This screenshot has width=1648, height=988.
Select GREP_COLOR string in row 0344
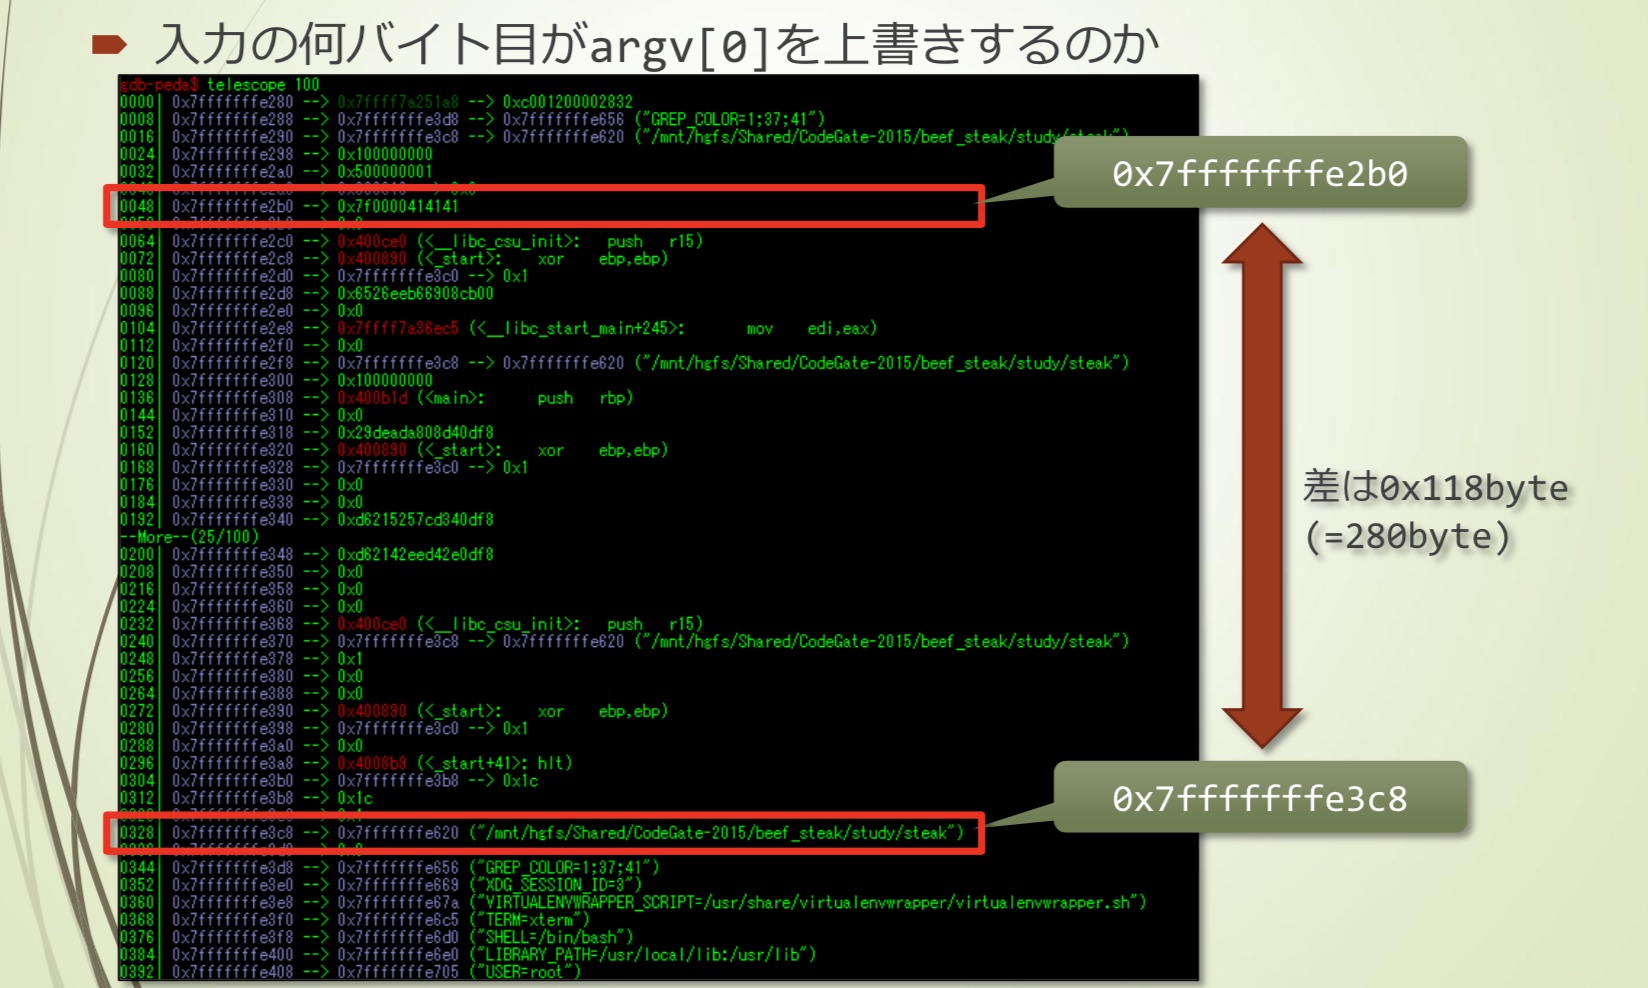(565, 868)
